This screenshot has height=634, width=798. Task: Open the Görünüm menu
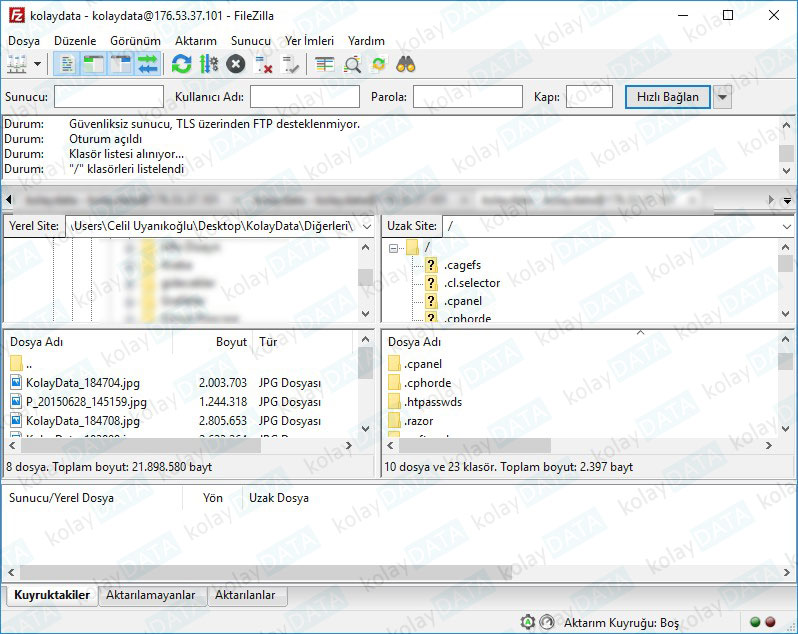click(x=135, y=41)
